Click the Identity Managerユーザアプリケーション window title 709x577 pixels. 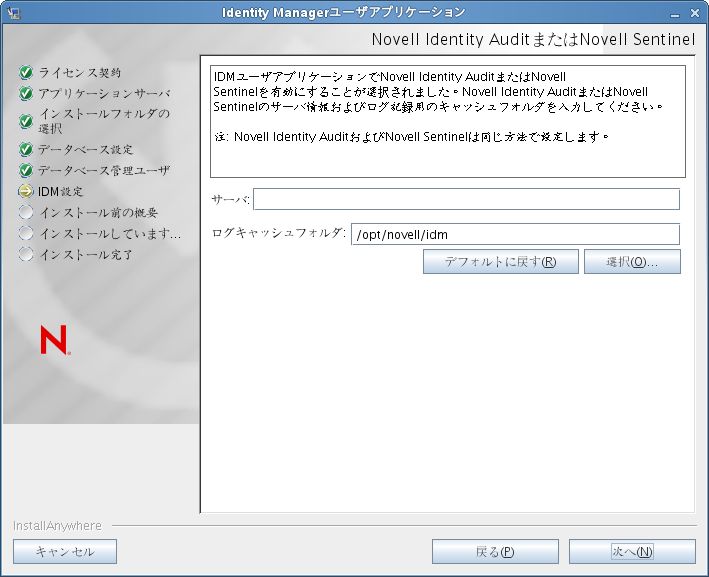coord(343,13)
